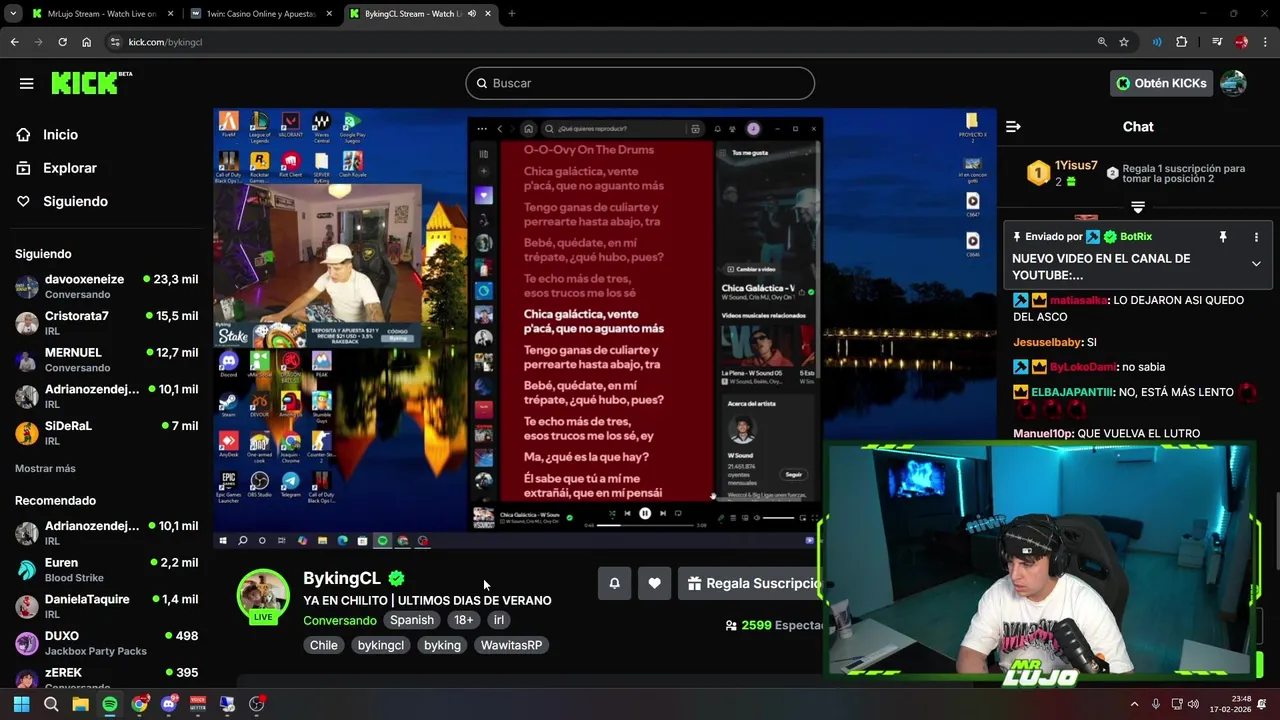Show hidden system tray icons

1134,704
